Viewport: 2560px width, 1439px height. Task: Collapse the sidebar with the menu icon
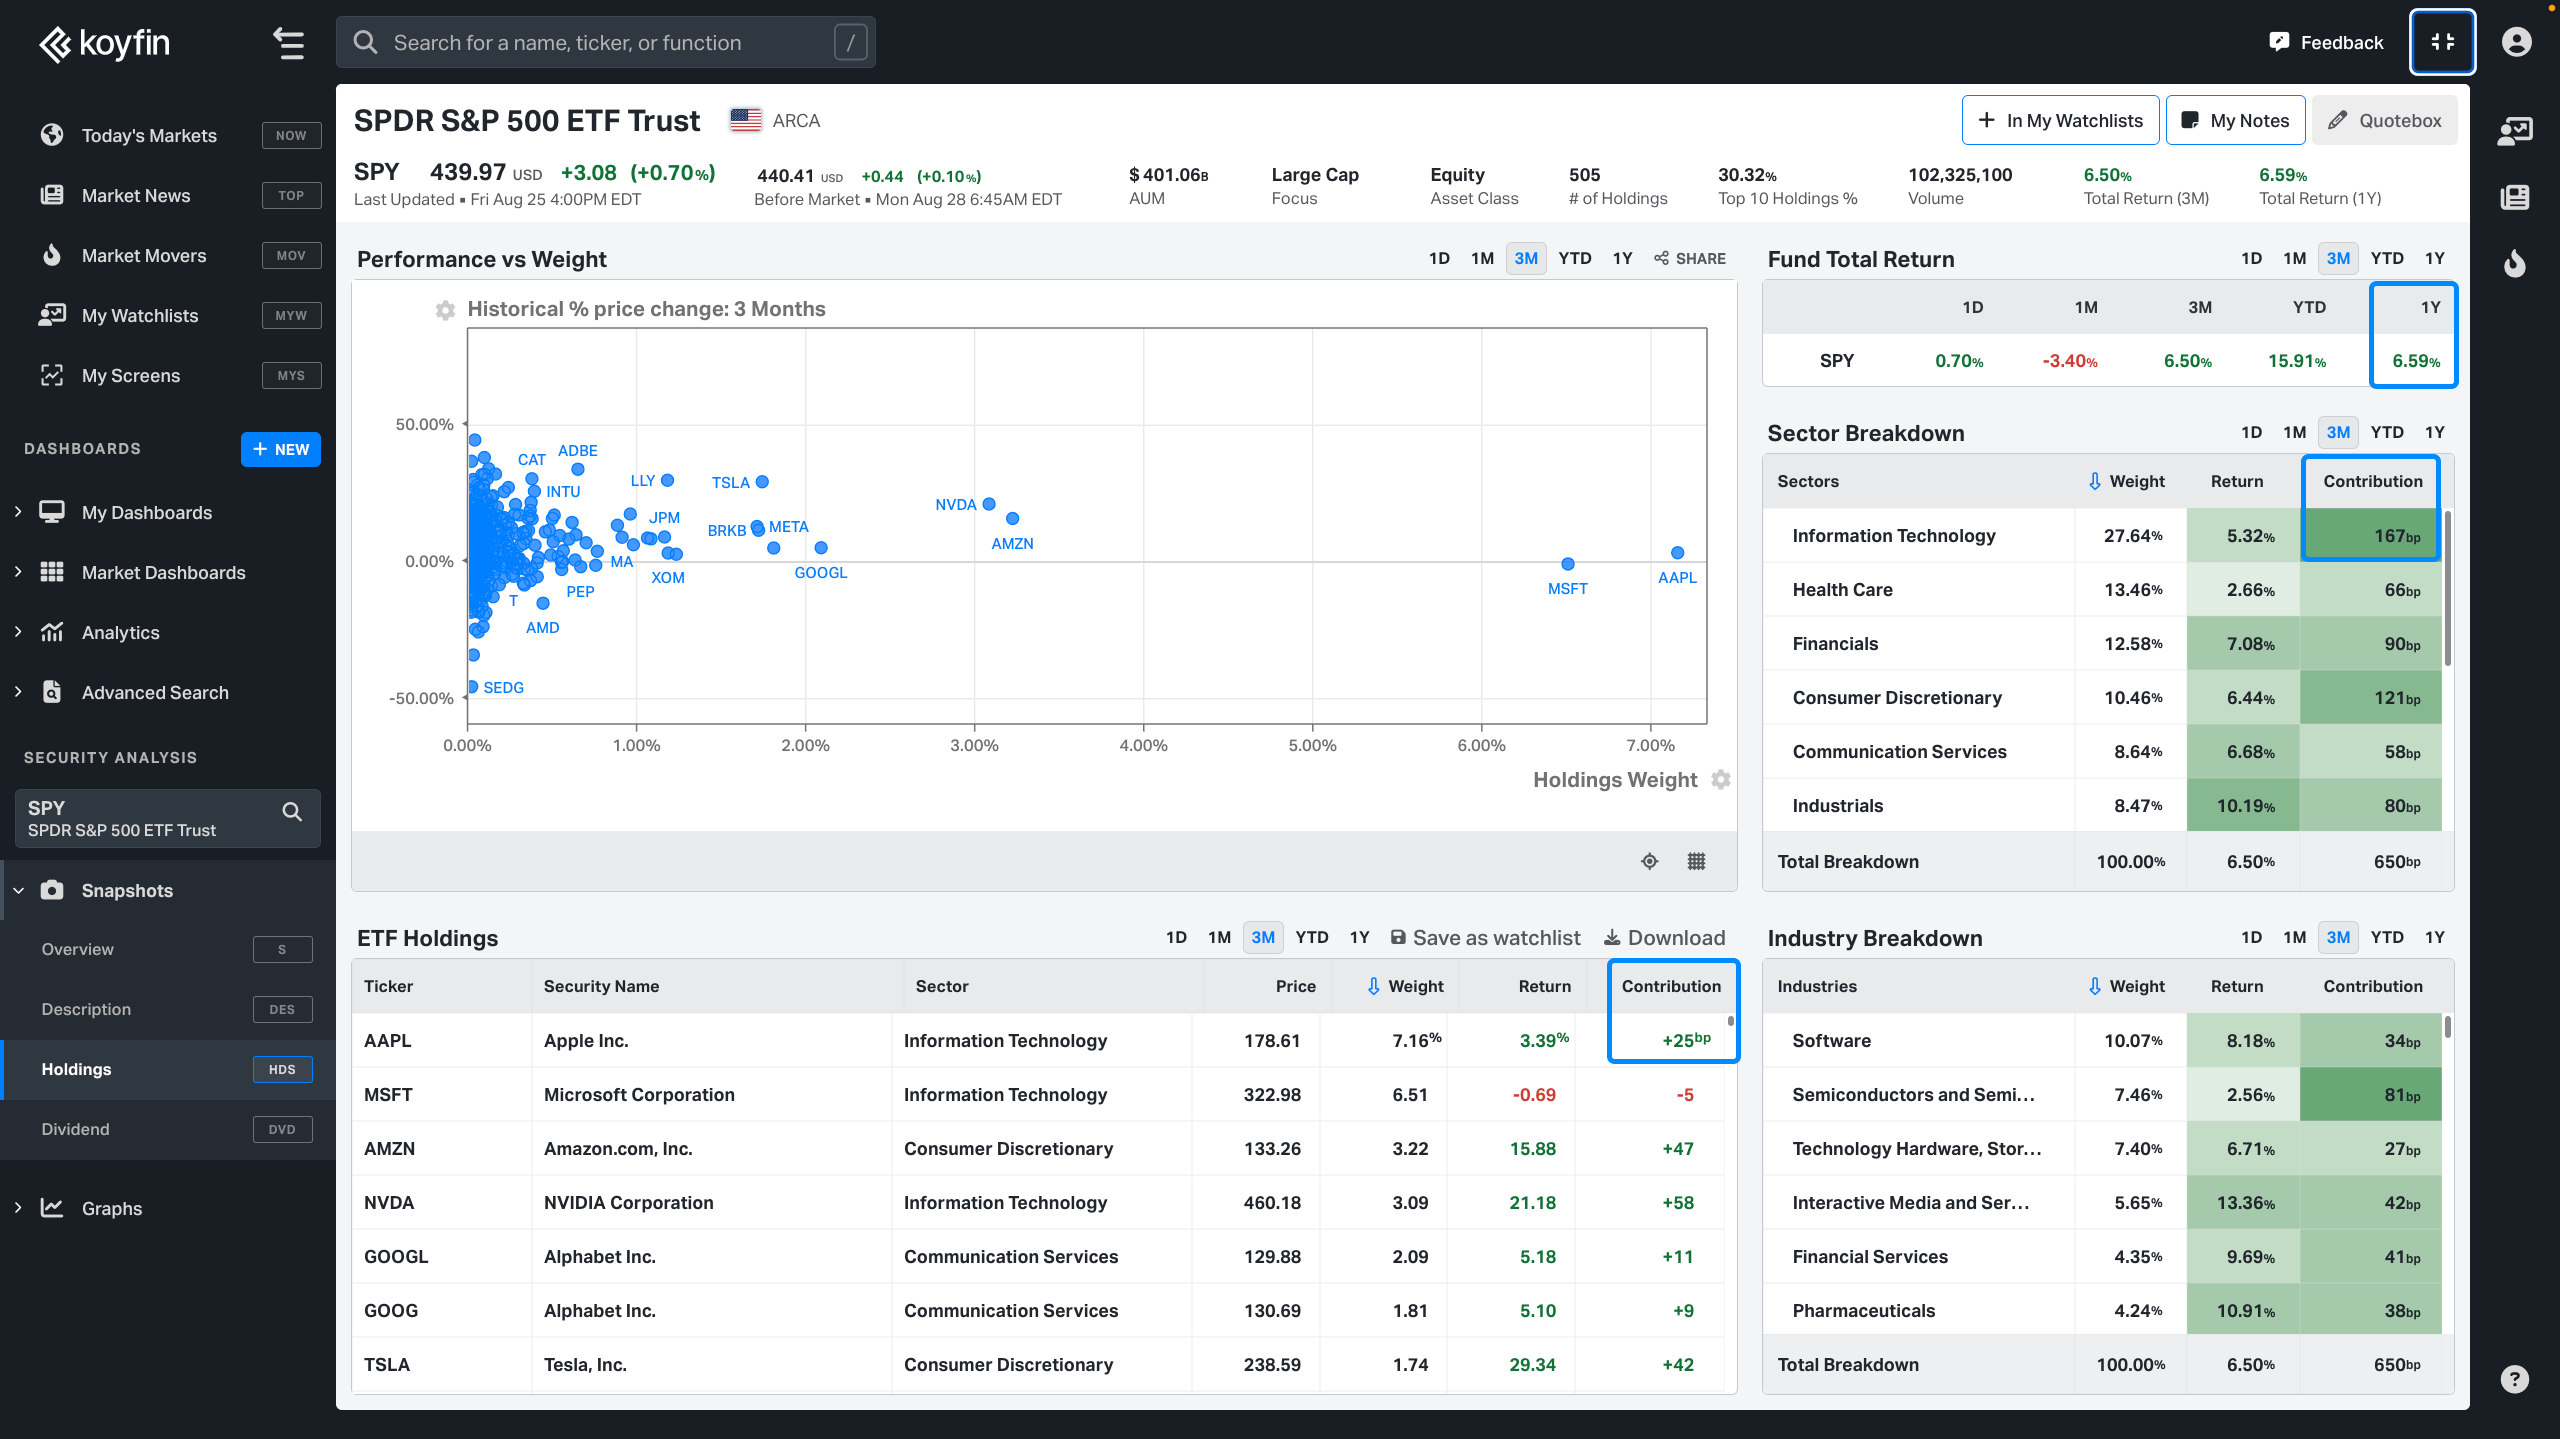pyautogui.click(x=289, y=43)
